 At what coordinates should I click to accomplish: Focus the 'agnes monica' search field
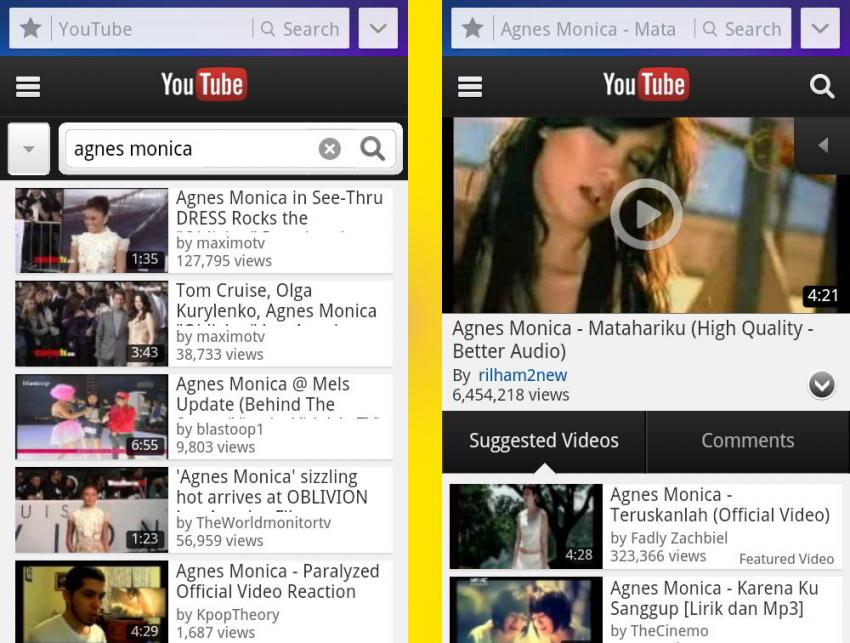(x=192, y=149)
